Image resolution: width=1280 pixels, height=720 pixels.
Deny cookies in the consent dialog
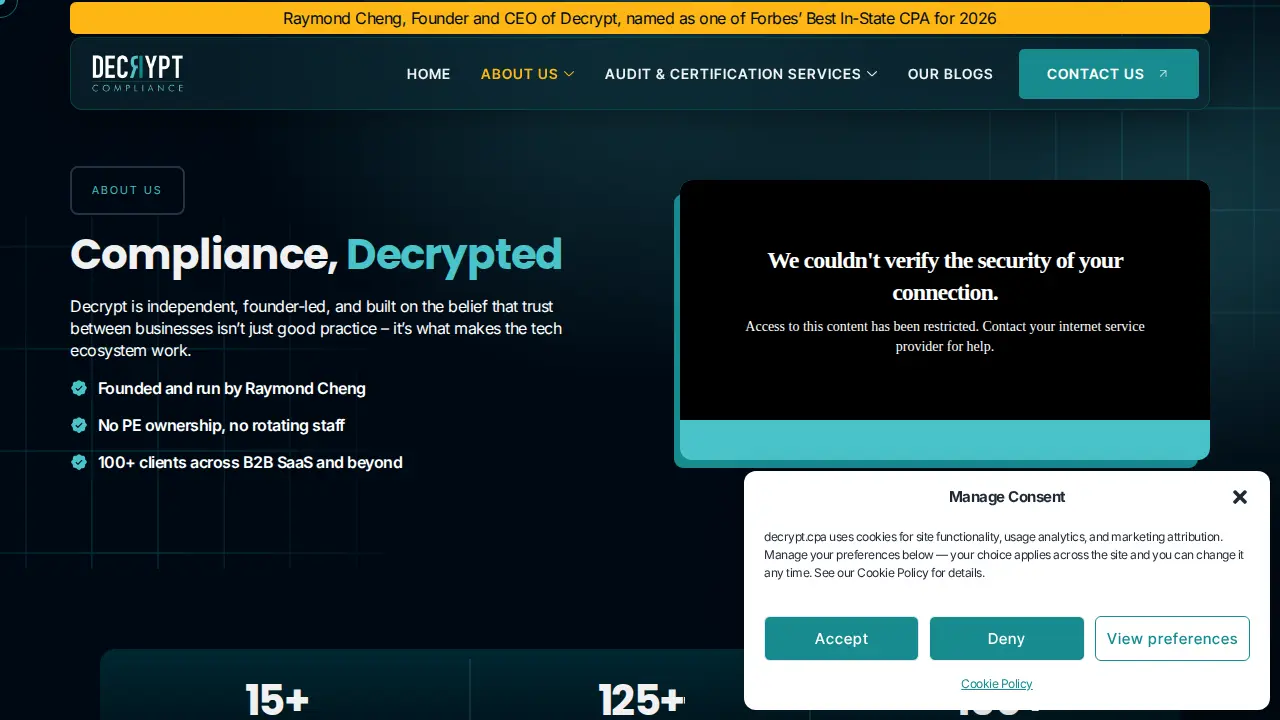pos(1006,638)
